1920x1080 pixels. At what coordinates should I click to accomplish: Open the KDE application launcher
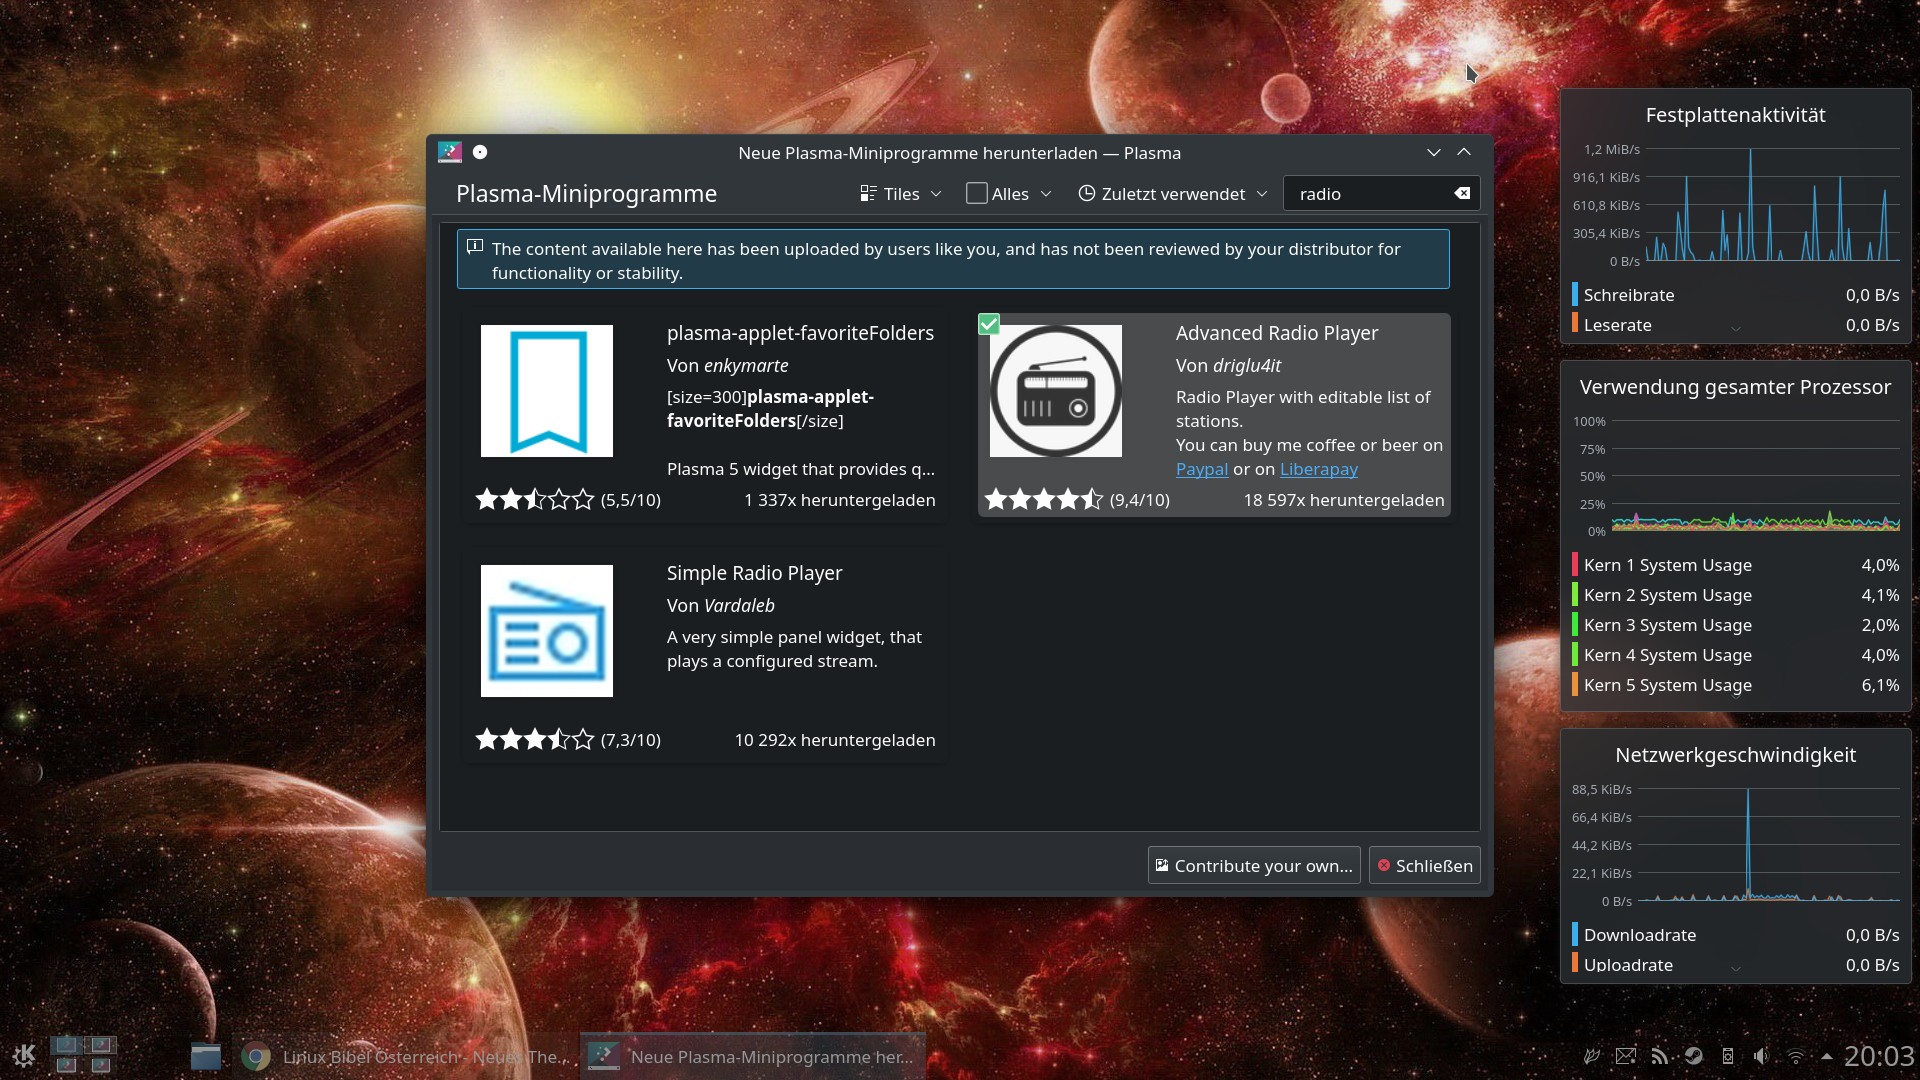coord(24,1055)
